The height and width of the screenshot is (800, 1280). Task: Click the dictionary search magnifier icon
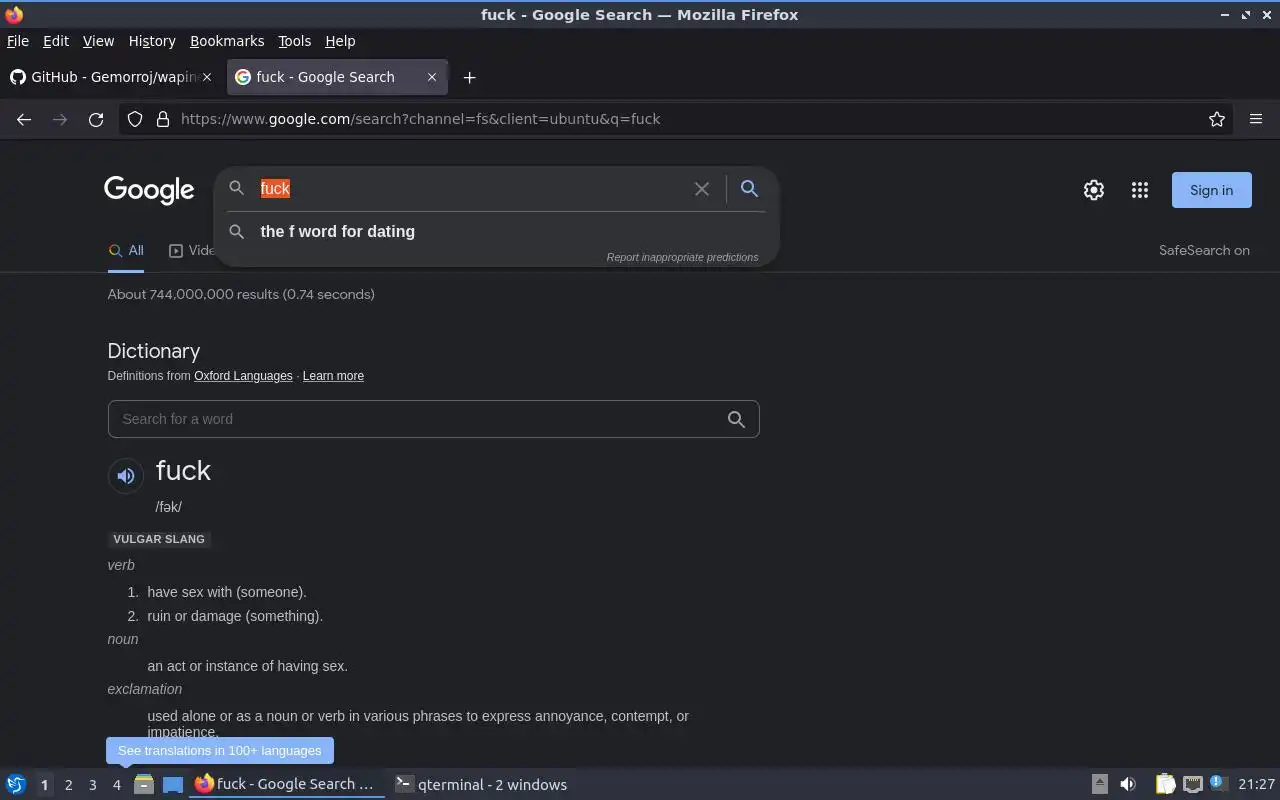click(x=736, y=419)
